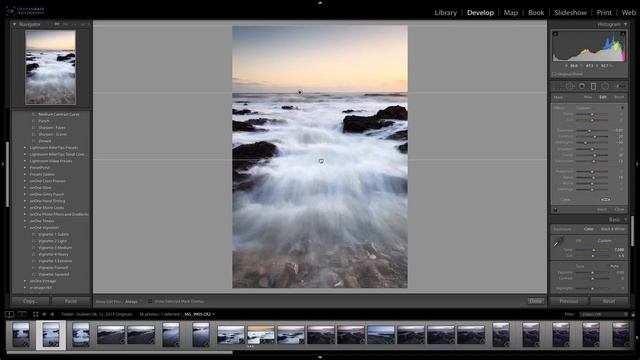Expand the Lightroom Video Presets folder
Image resolution: width=640 pixels, height=360 pixels.
coord(25,161)
